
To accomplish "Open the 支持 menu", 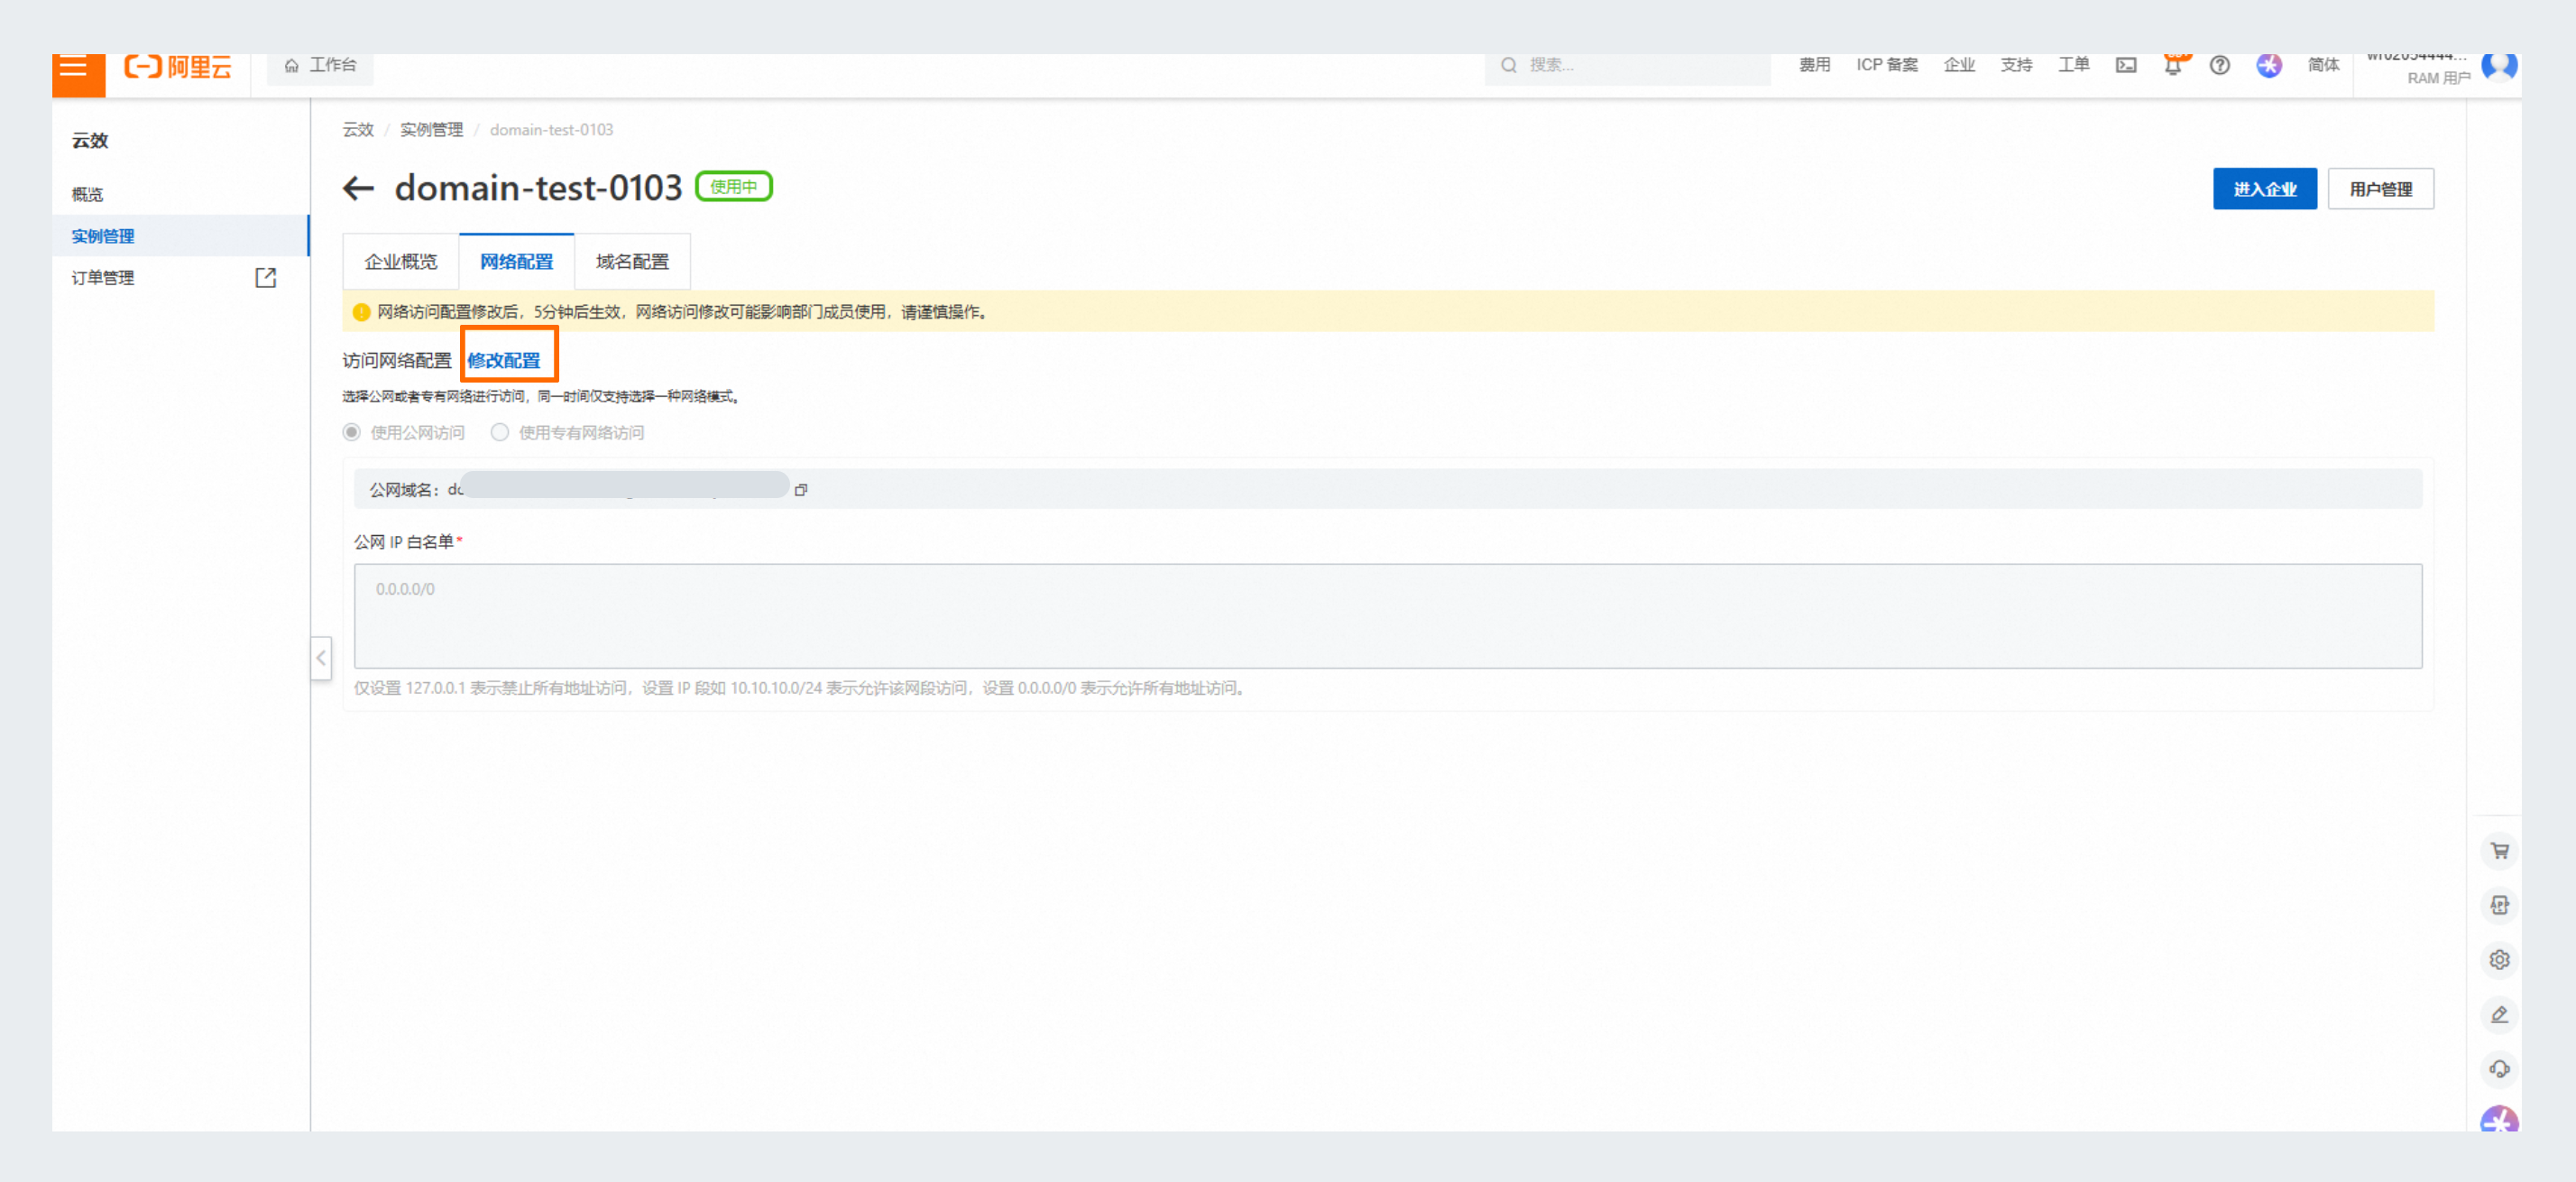I will click(x=2016, y=65).
